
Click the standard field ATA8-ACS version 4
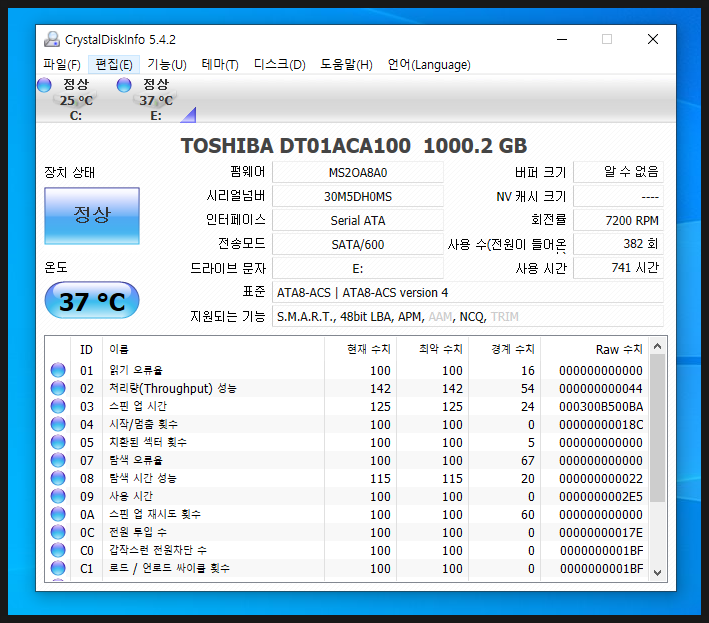(x=468, y=293)
